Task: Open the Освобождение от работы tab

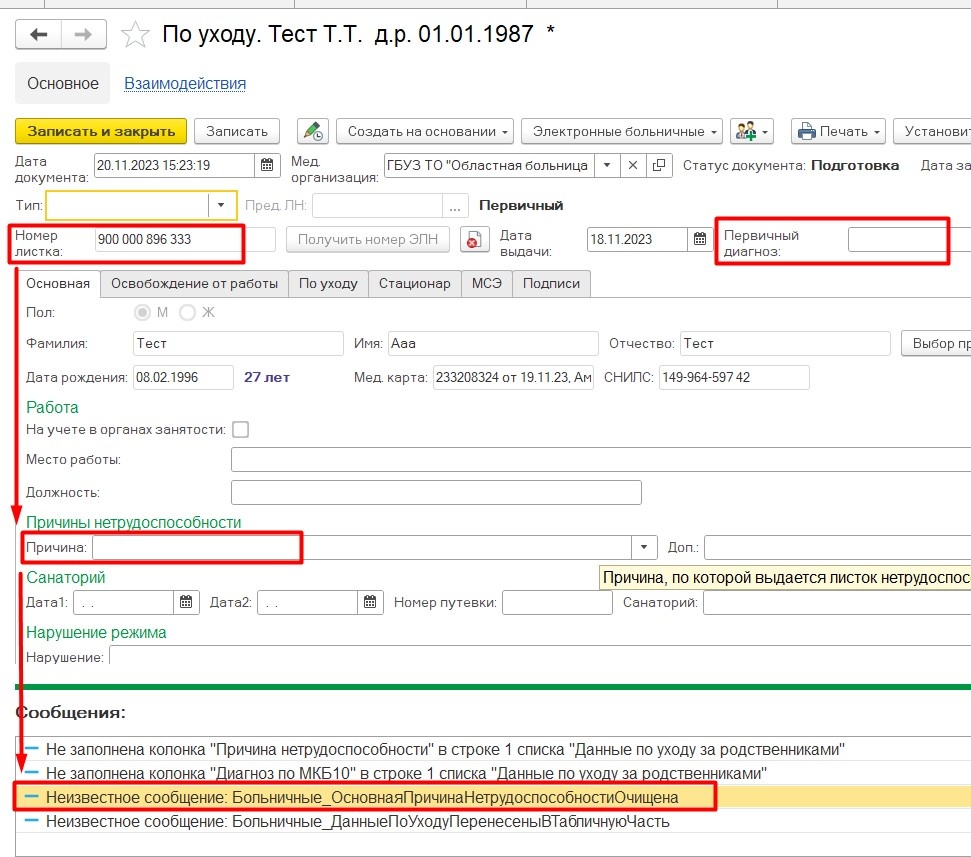Action: 194,283
